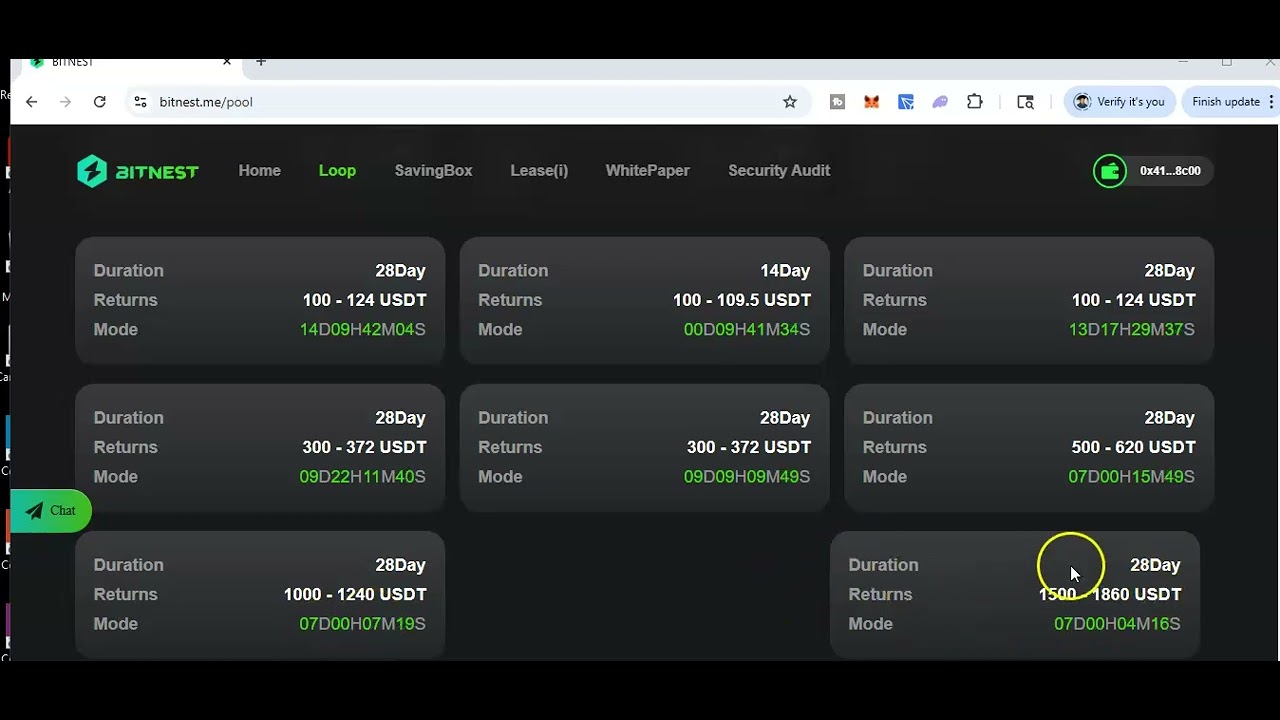
Task: Click the 1000 - 1240 USDT returns text
Action: tap(355, 594)
